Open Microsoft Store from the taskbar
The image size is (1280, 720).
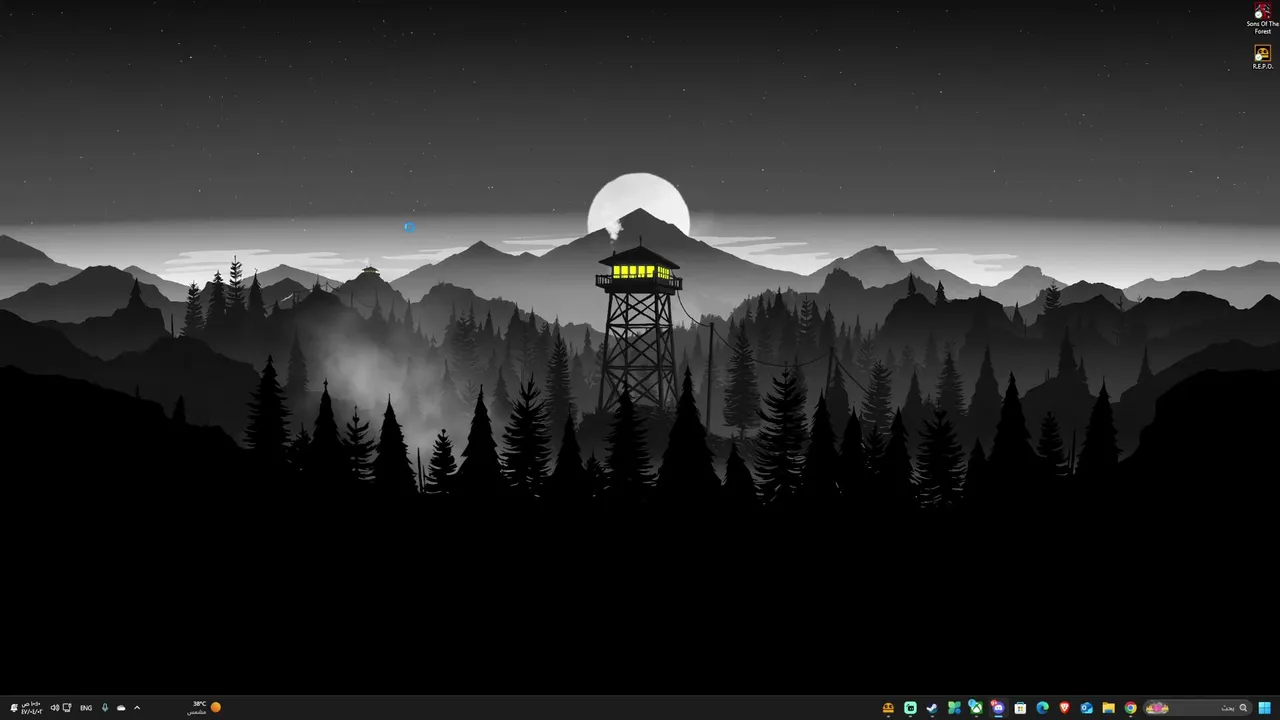click(1020, 708)
